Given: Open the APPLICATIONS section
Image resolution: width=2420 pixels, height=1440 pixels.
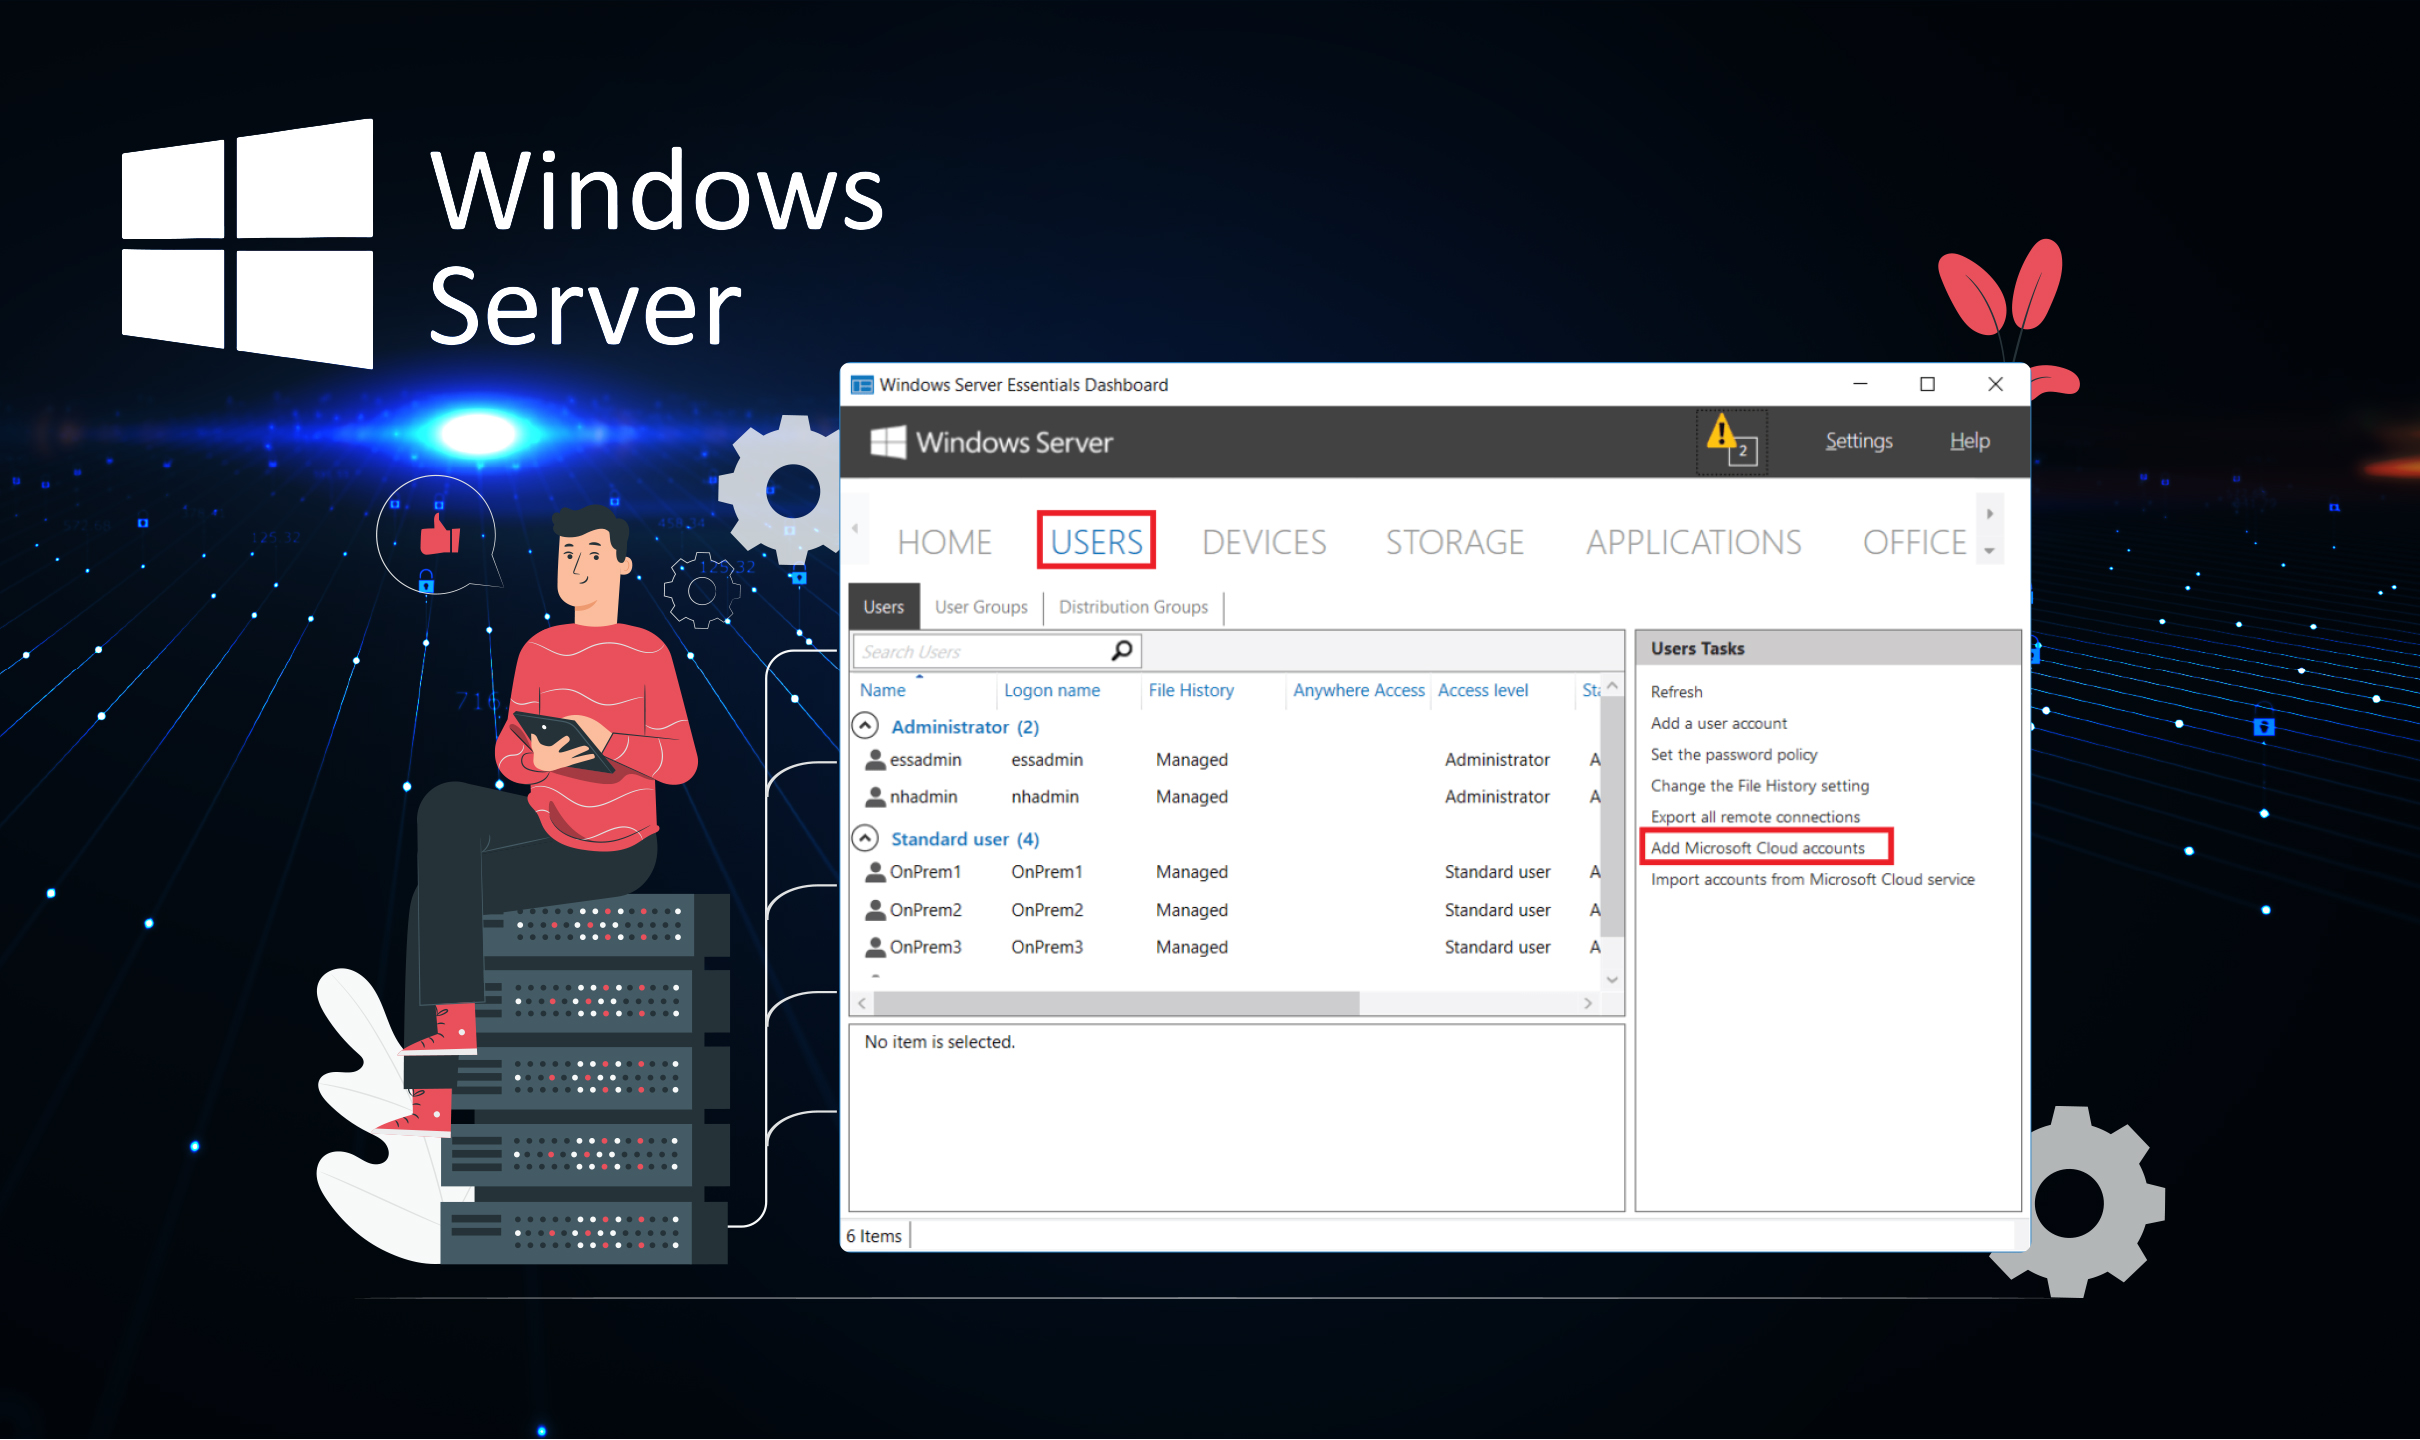Looking at the screenshot, I should pyautogui.click(x=1693, y=542).
